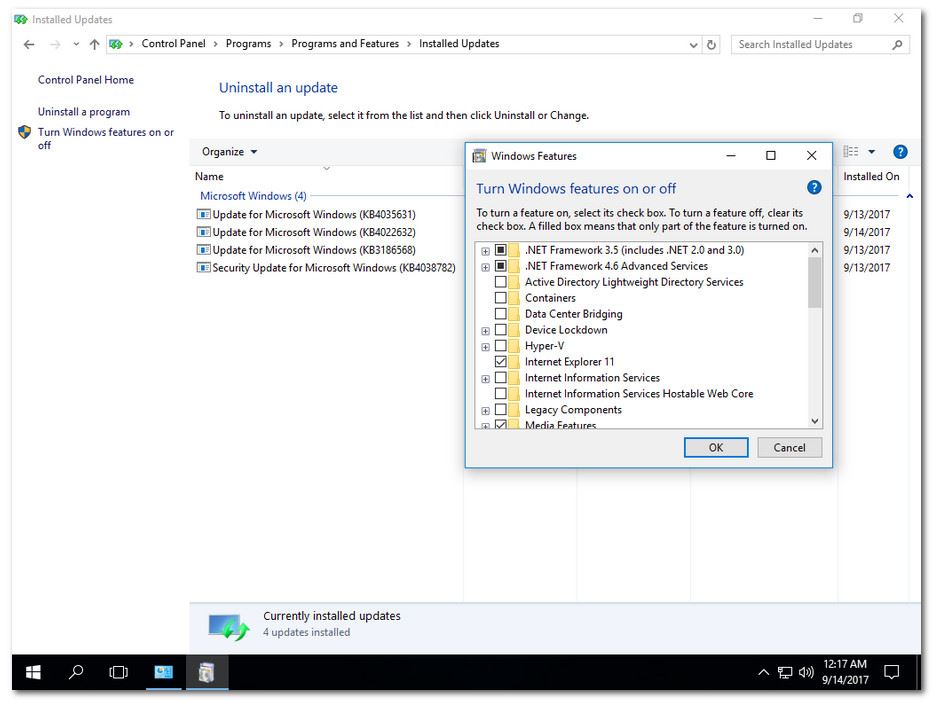Expand .NET Framework 3.5 tree node
Viewport: 935px width, 701px height.
point(485,251)
